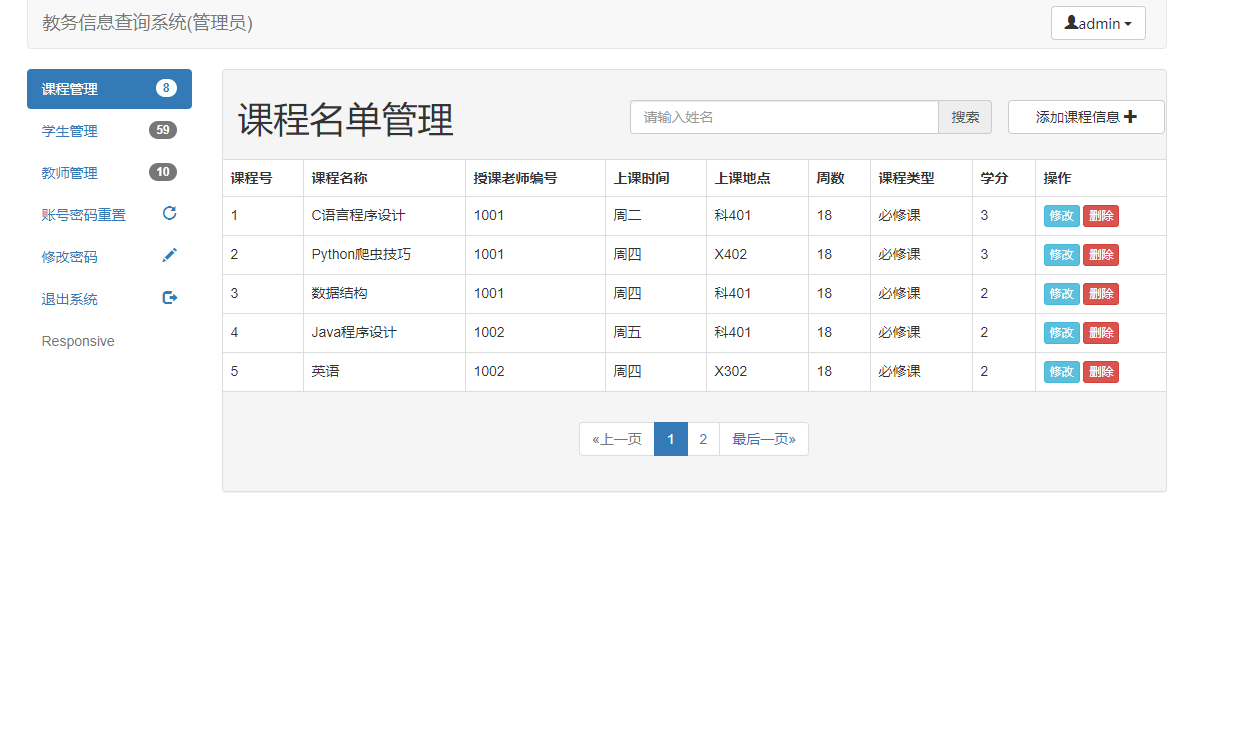The image size is (1257, 743).
Task: Select 退出系统 to log out
Action: 70,298
